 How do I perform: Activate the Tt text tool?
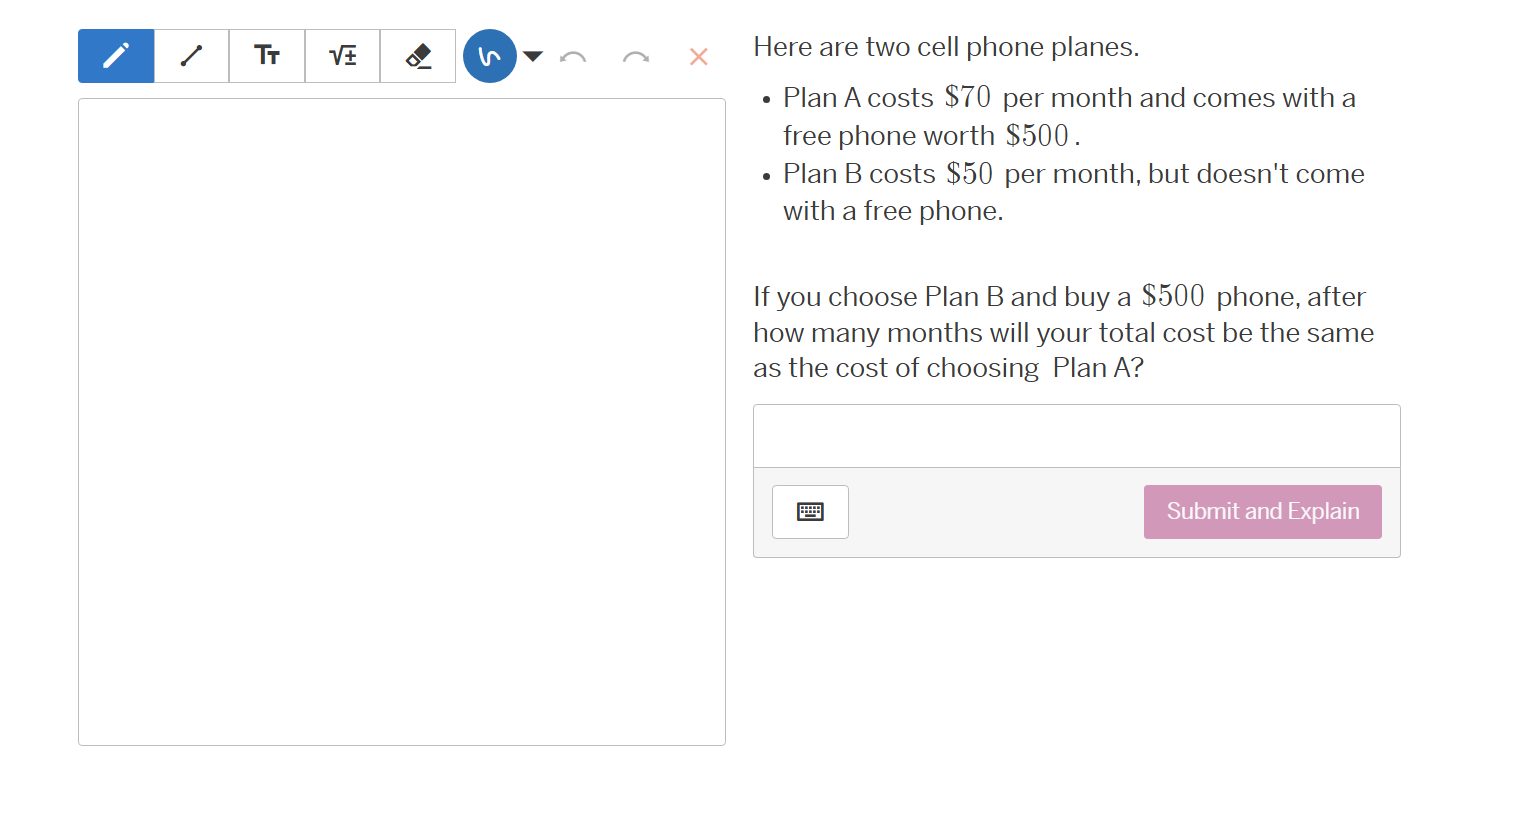[x=267, y=56]
